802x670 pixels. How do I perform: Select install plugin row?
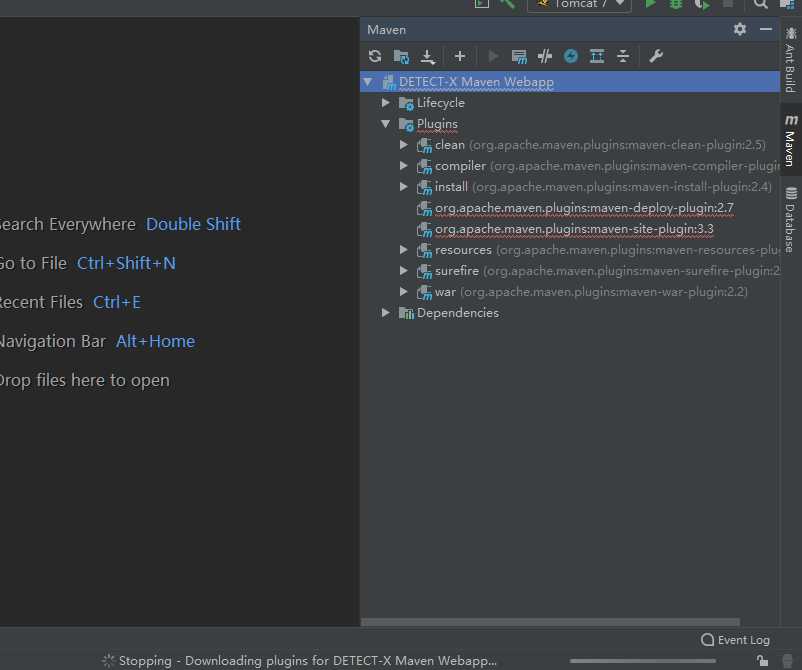[x=570, y=187]
